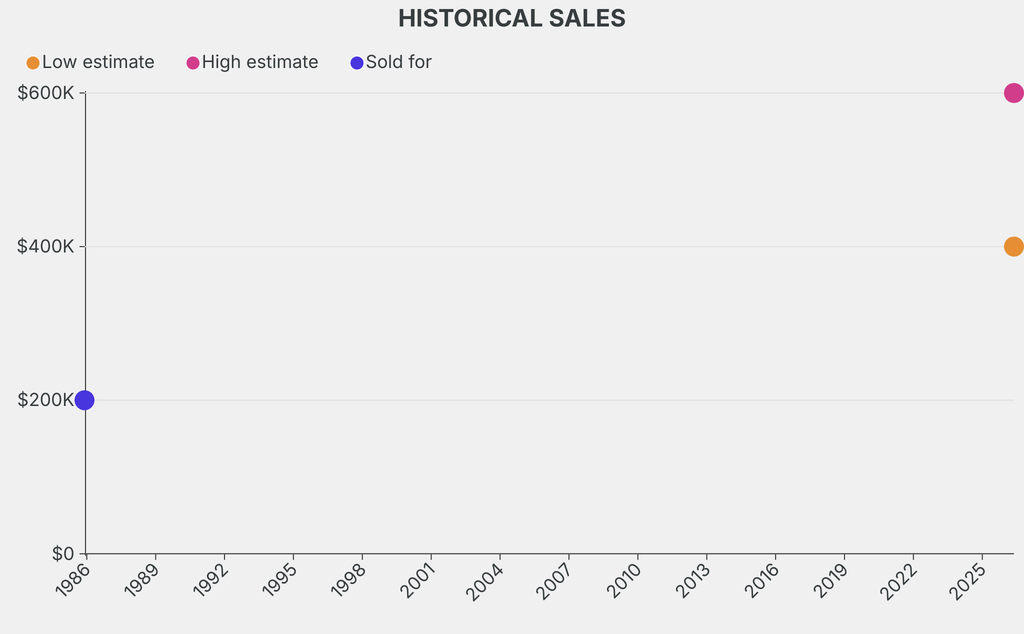The height and width of the screenshot is (634, 1024).
Task: Toggle the High estimate series label
Action: 260,62
